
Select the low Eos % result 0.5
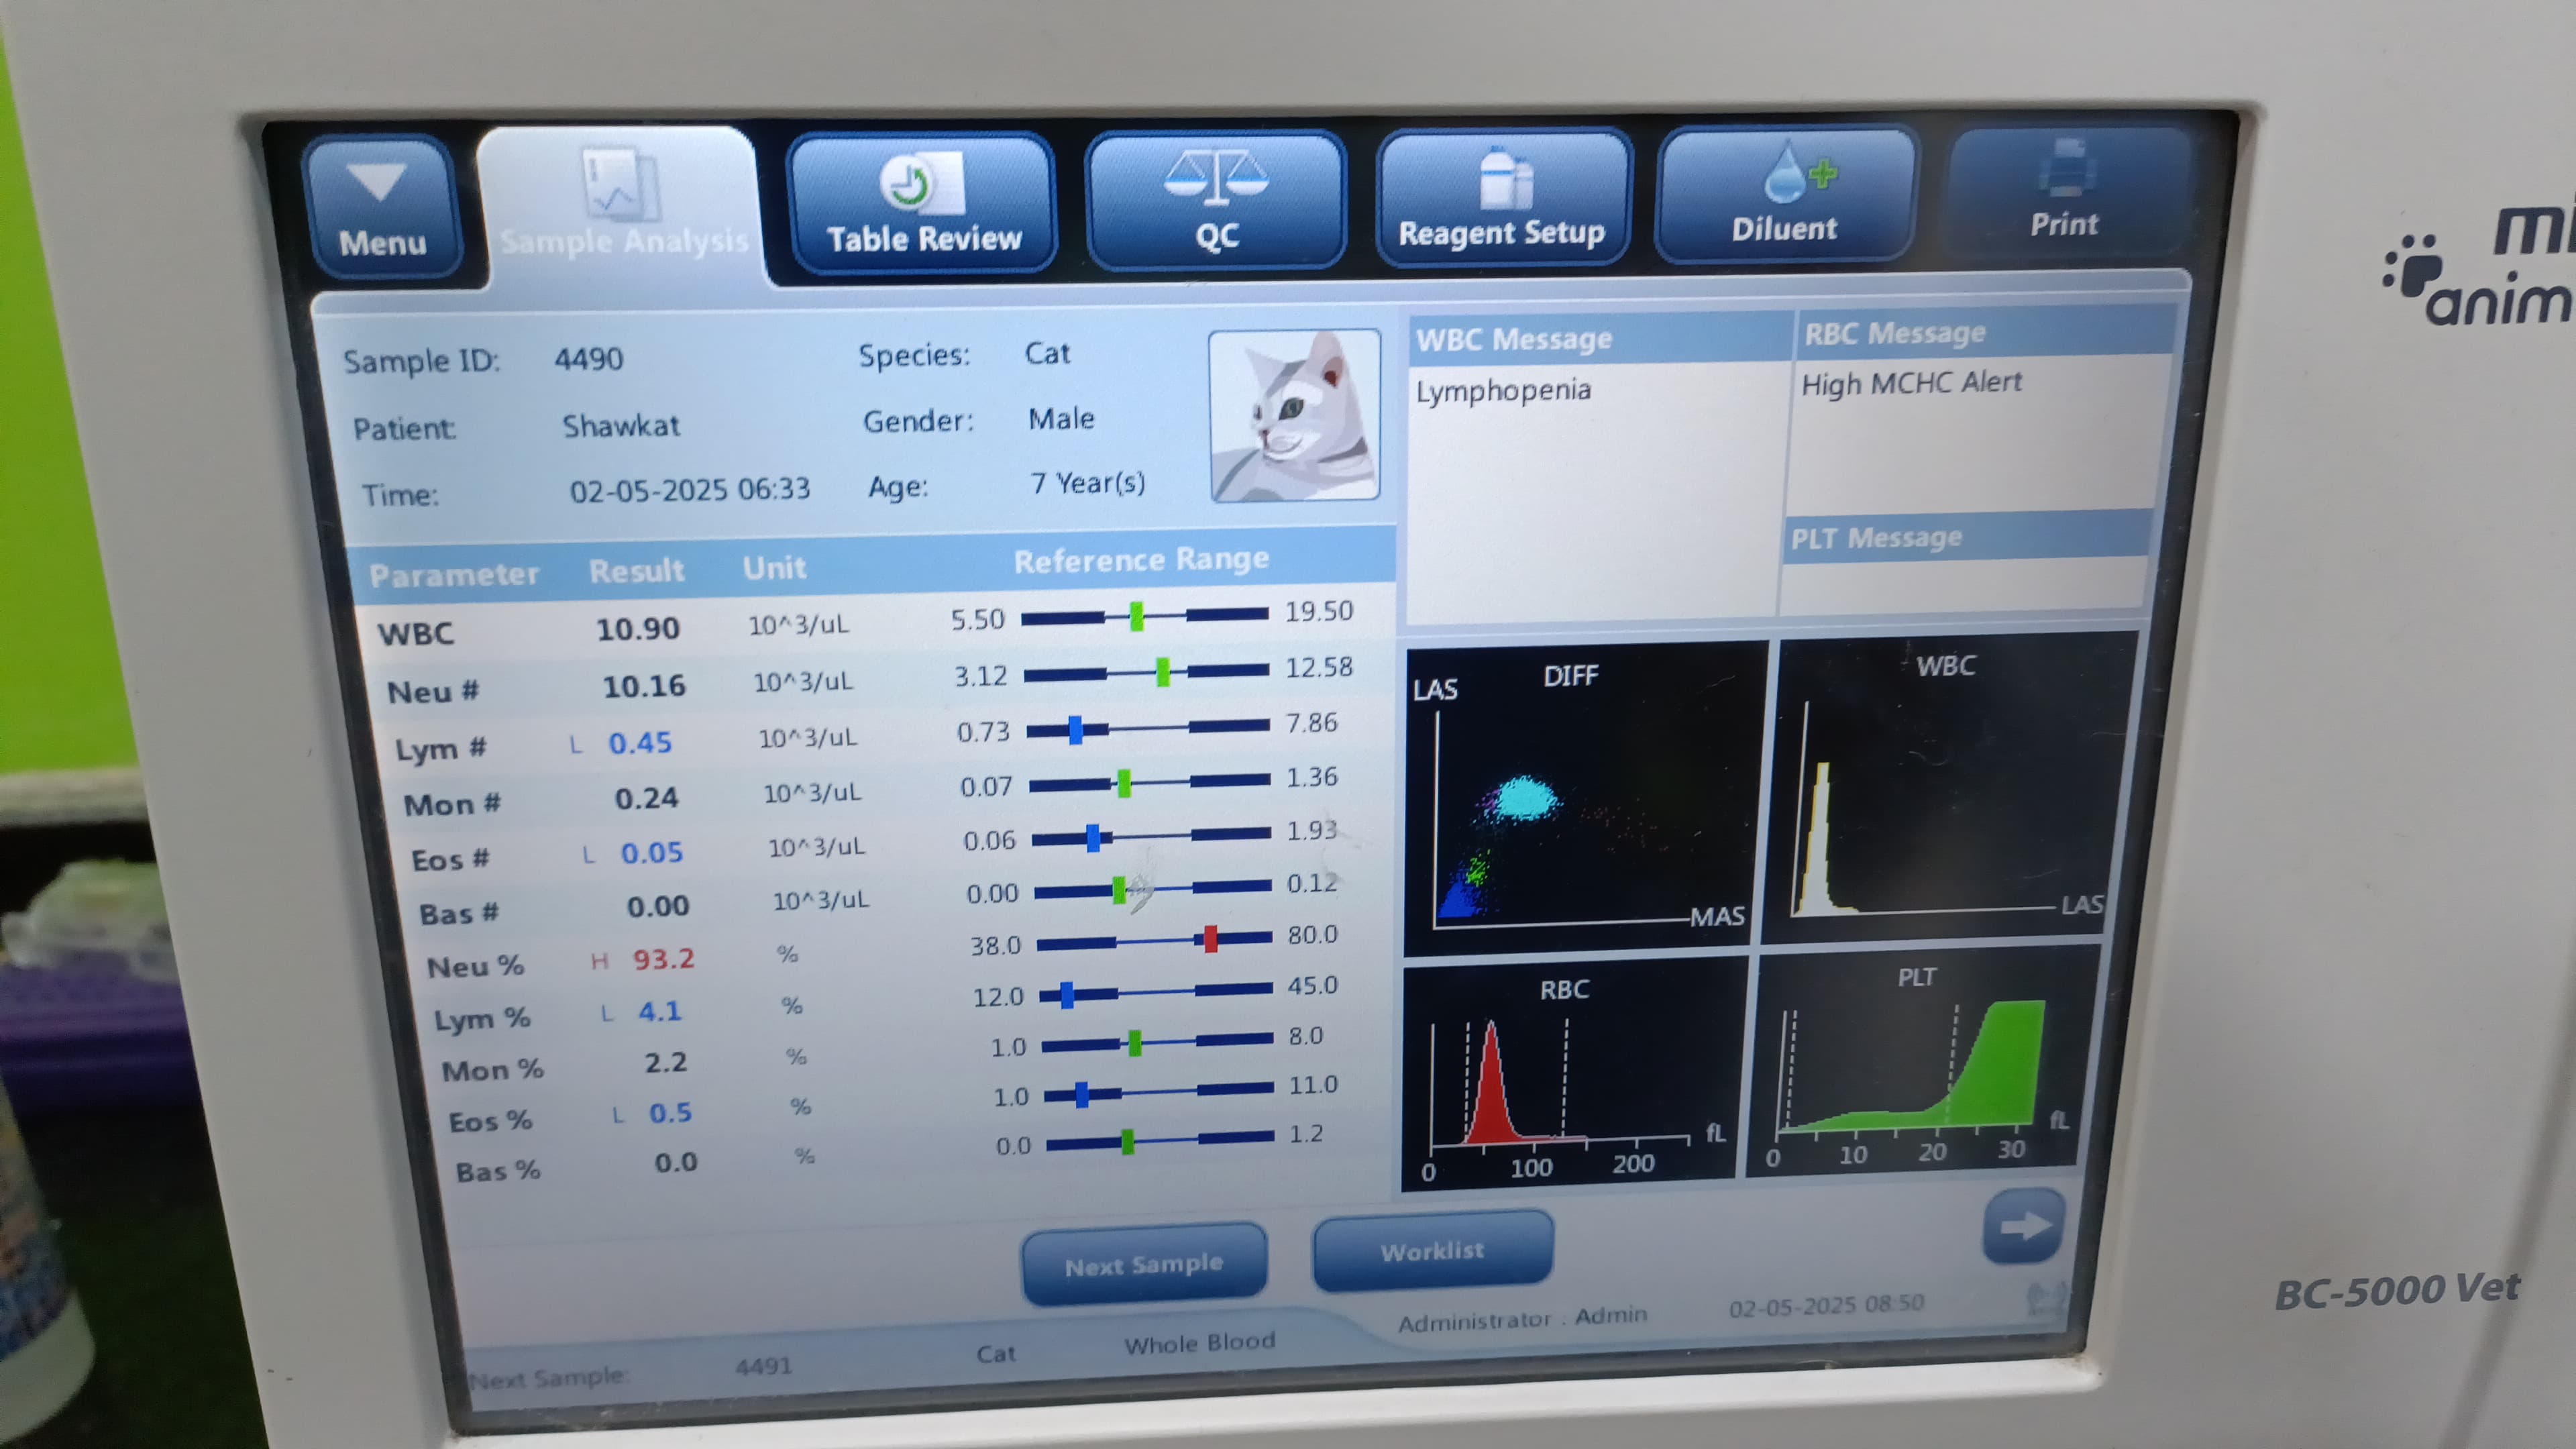(x=670, y=1113)
